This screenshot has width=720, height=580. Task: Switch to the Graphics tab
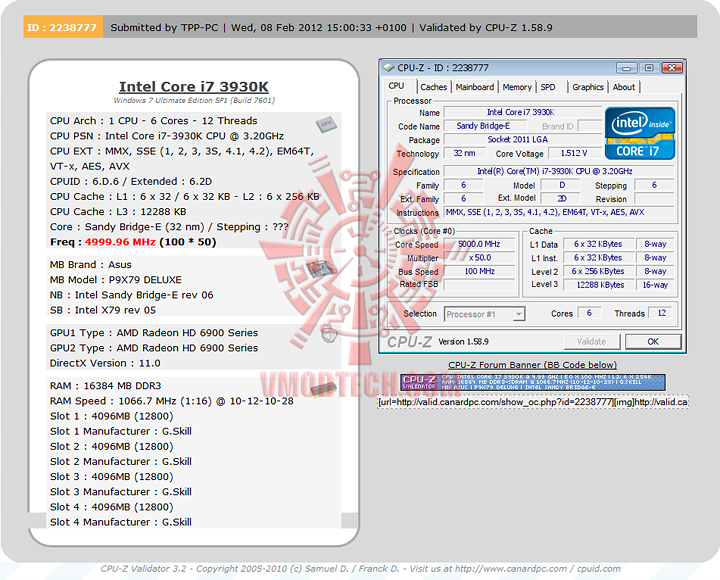point(588,87)
